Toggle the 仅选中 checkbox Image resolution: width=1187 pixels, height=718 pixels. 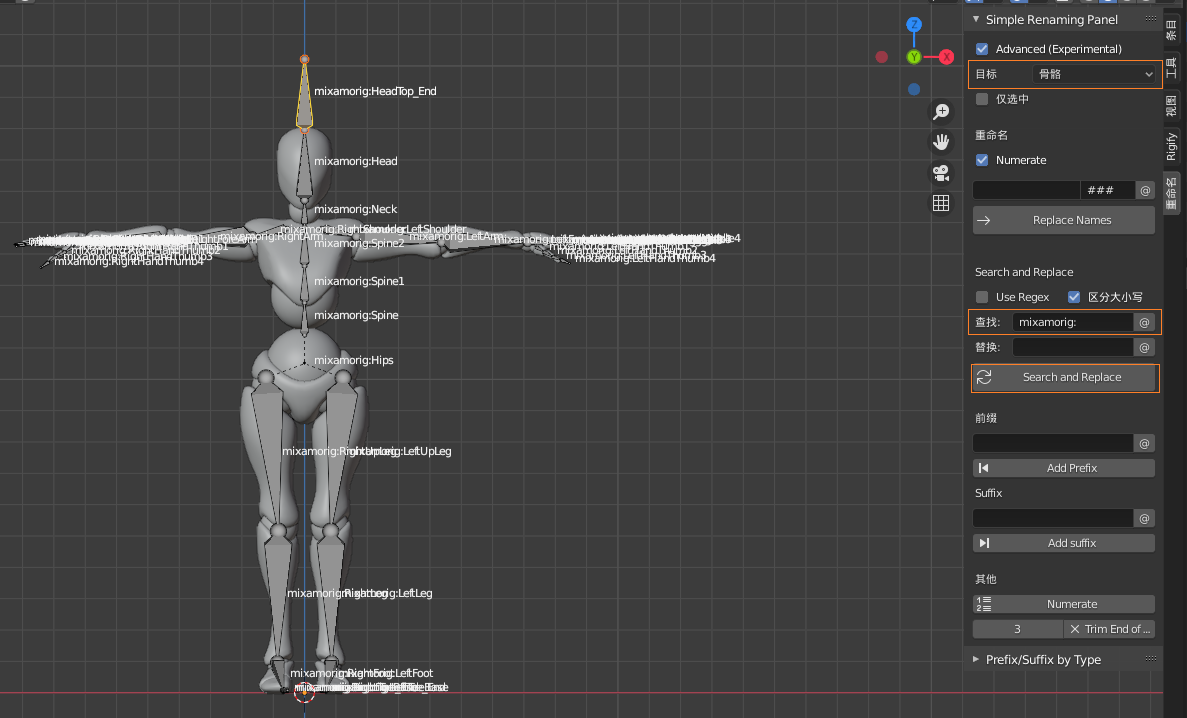982,99
